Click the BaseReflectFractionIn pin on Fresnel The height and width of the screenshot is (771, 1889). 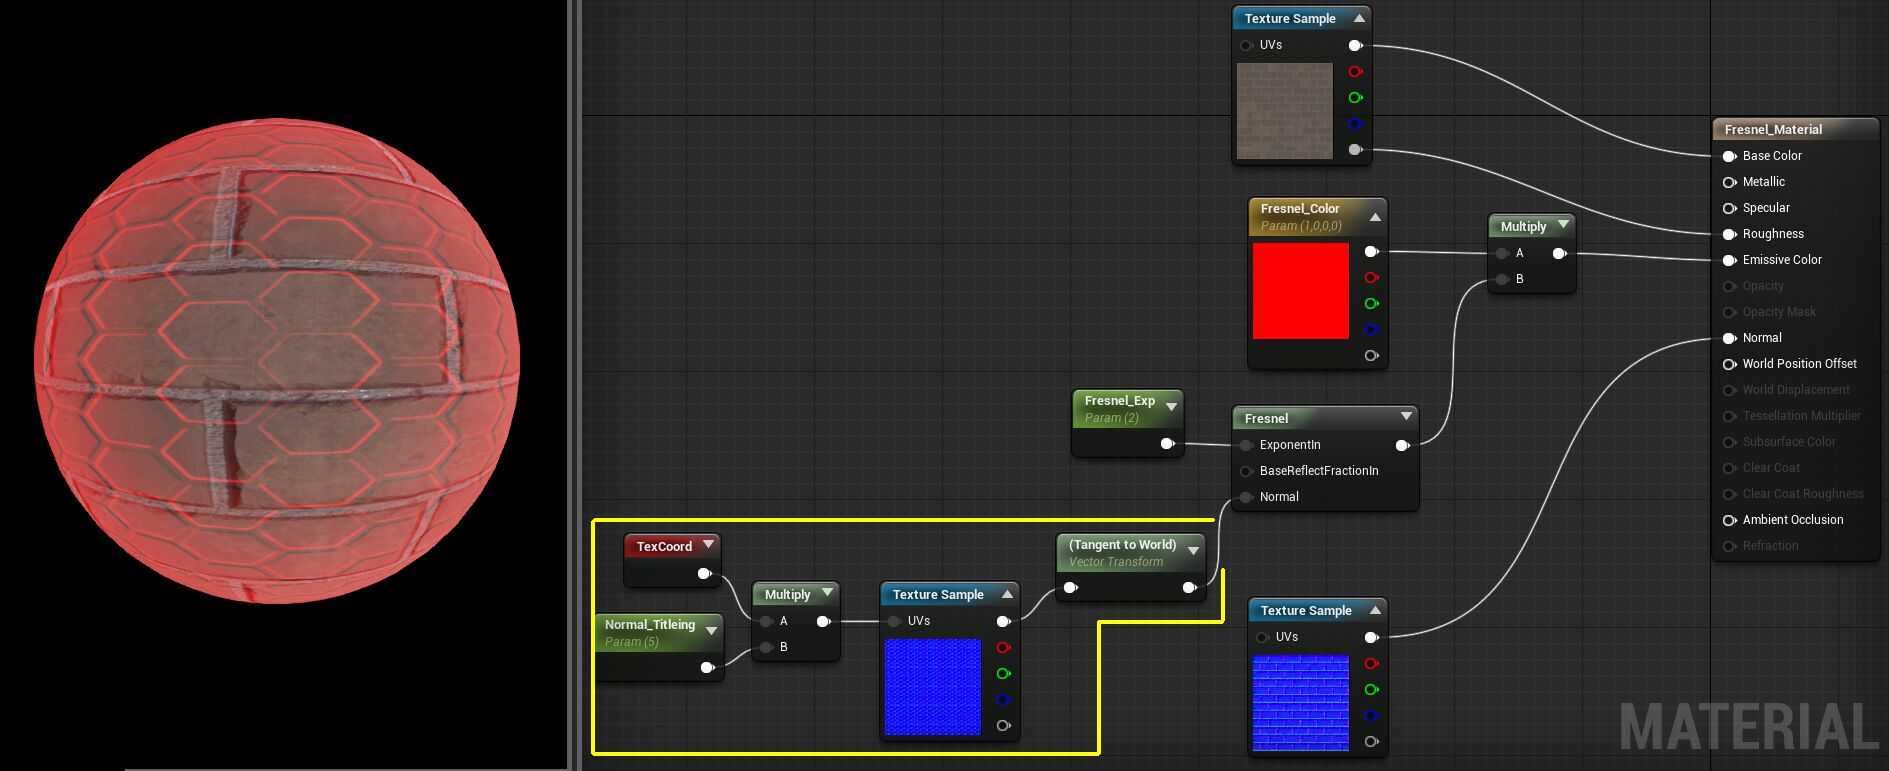tap(1246, 471)
